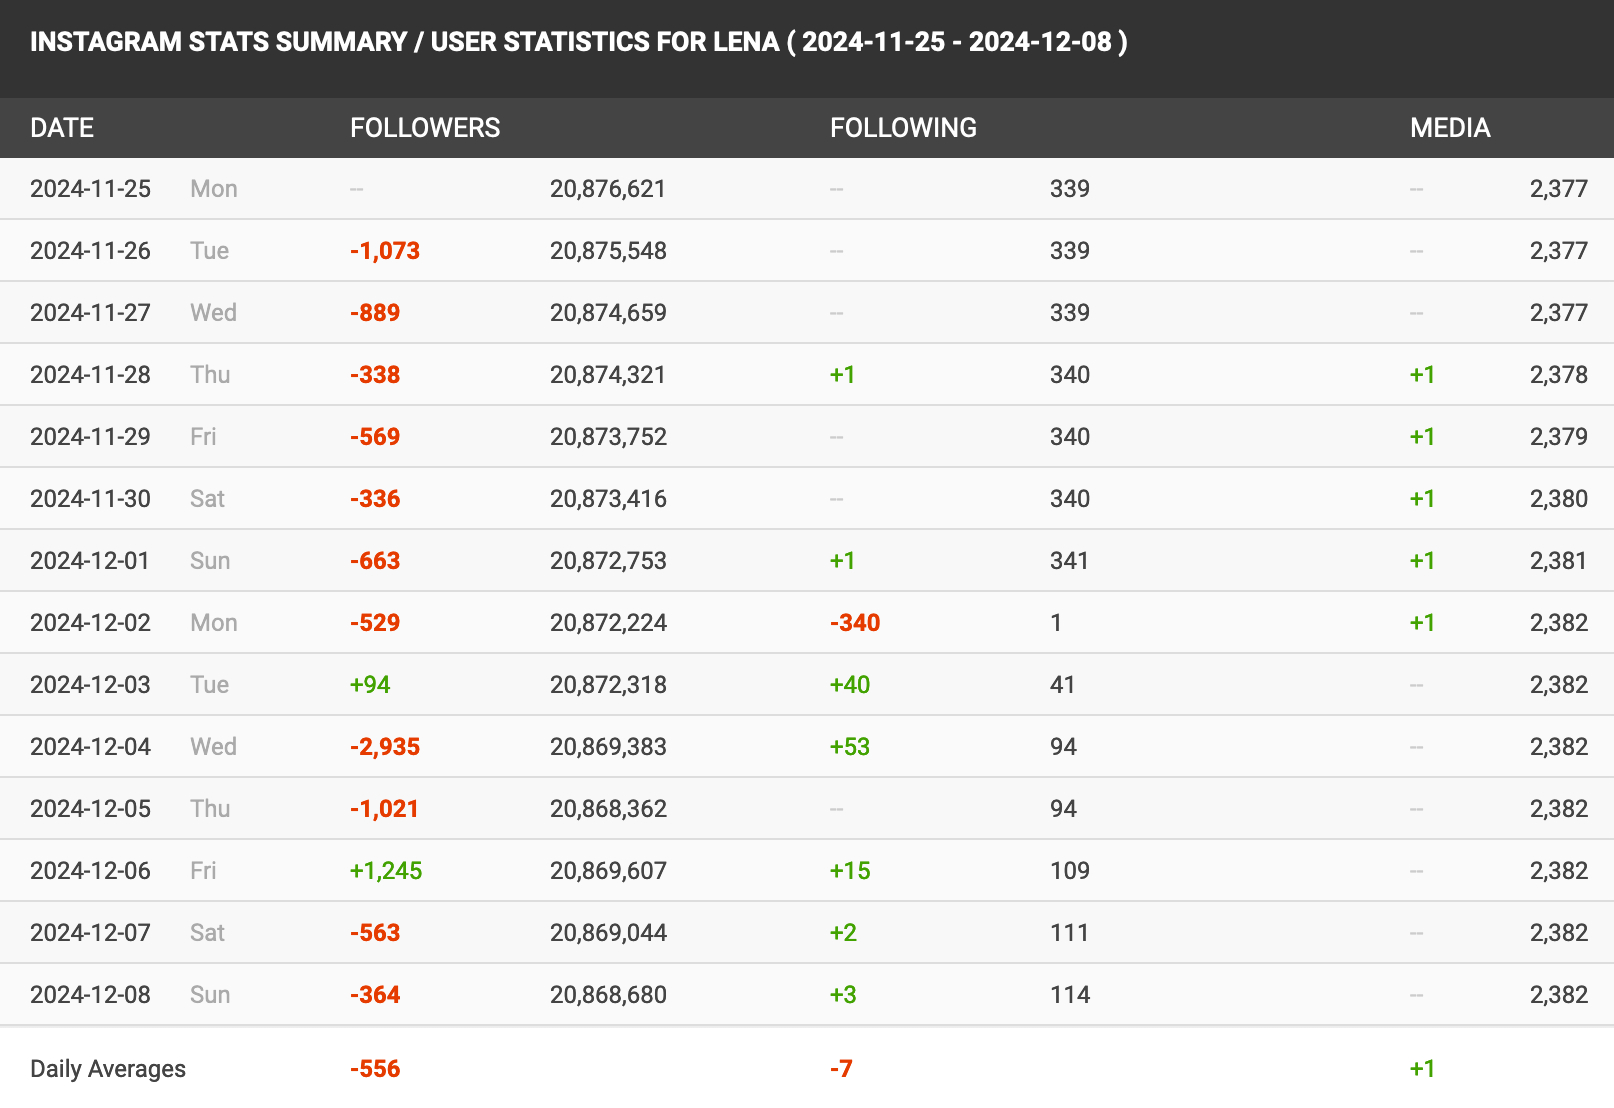The image size is (1614, 1108).
Task: Click the FOLLOWERS column header
Action: (425, 128)
